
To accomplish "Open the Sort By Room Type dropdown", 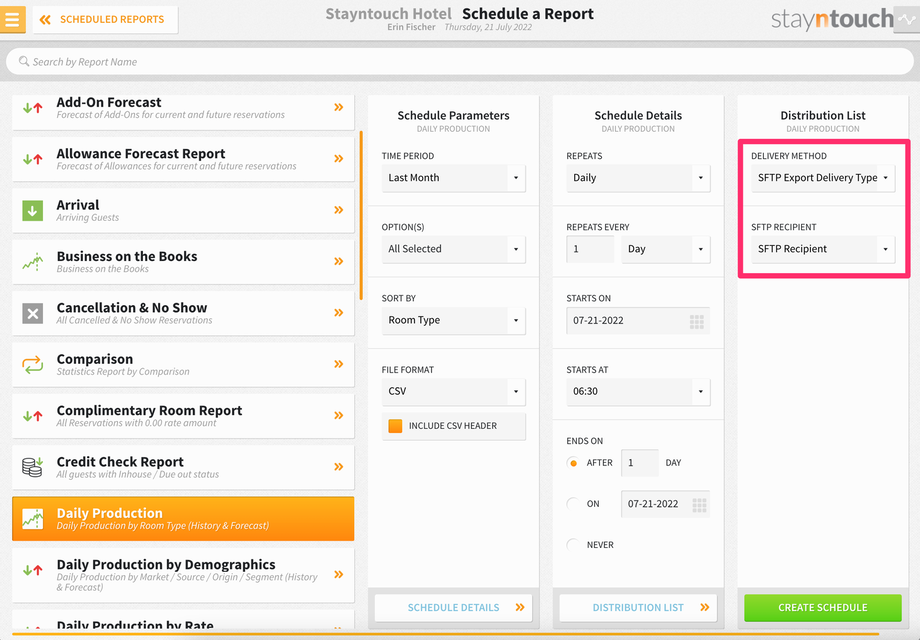I will (x=454, y=320).
